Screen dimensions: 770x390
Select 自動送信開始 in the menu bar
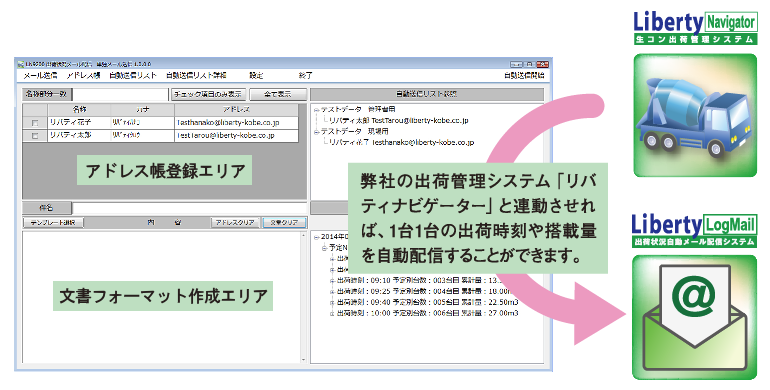click(524, 76)
